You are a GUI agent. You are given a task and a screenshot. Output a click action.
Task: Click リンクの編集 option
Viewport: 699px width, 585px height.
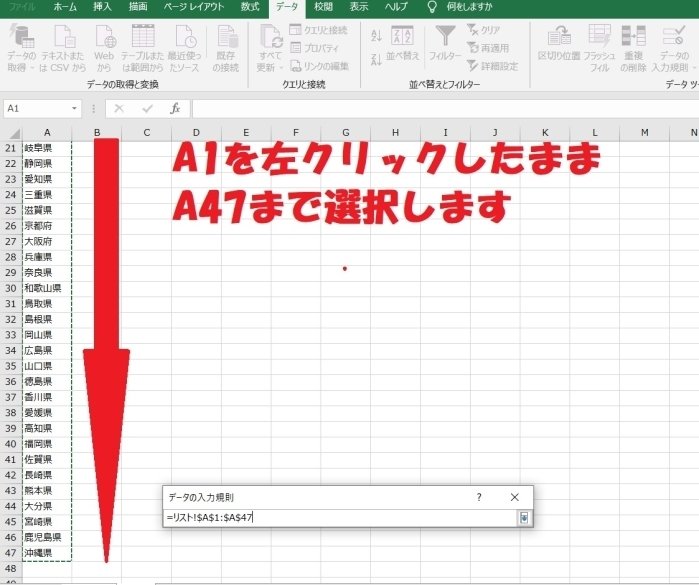tap(319, 66)
